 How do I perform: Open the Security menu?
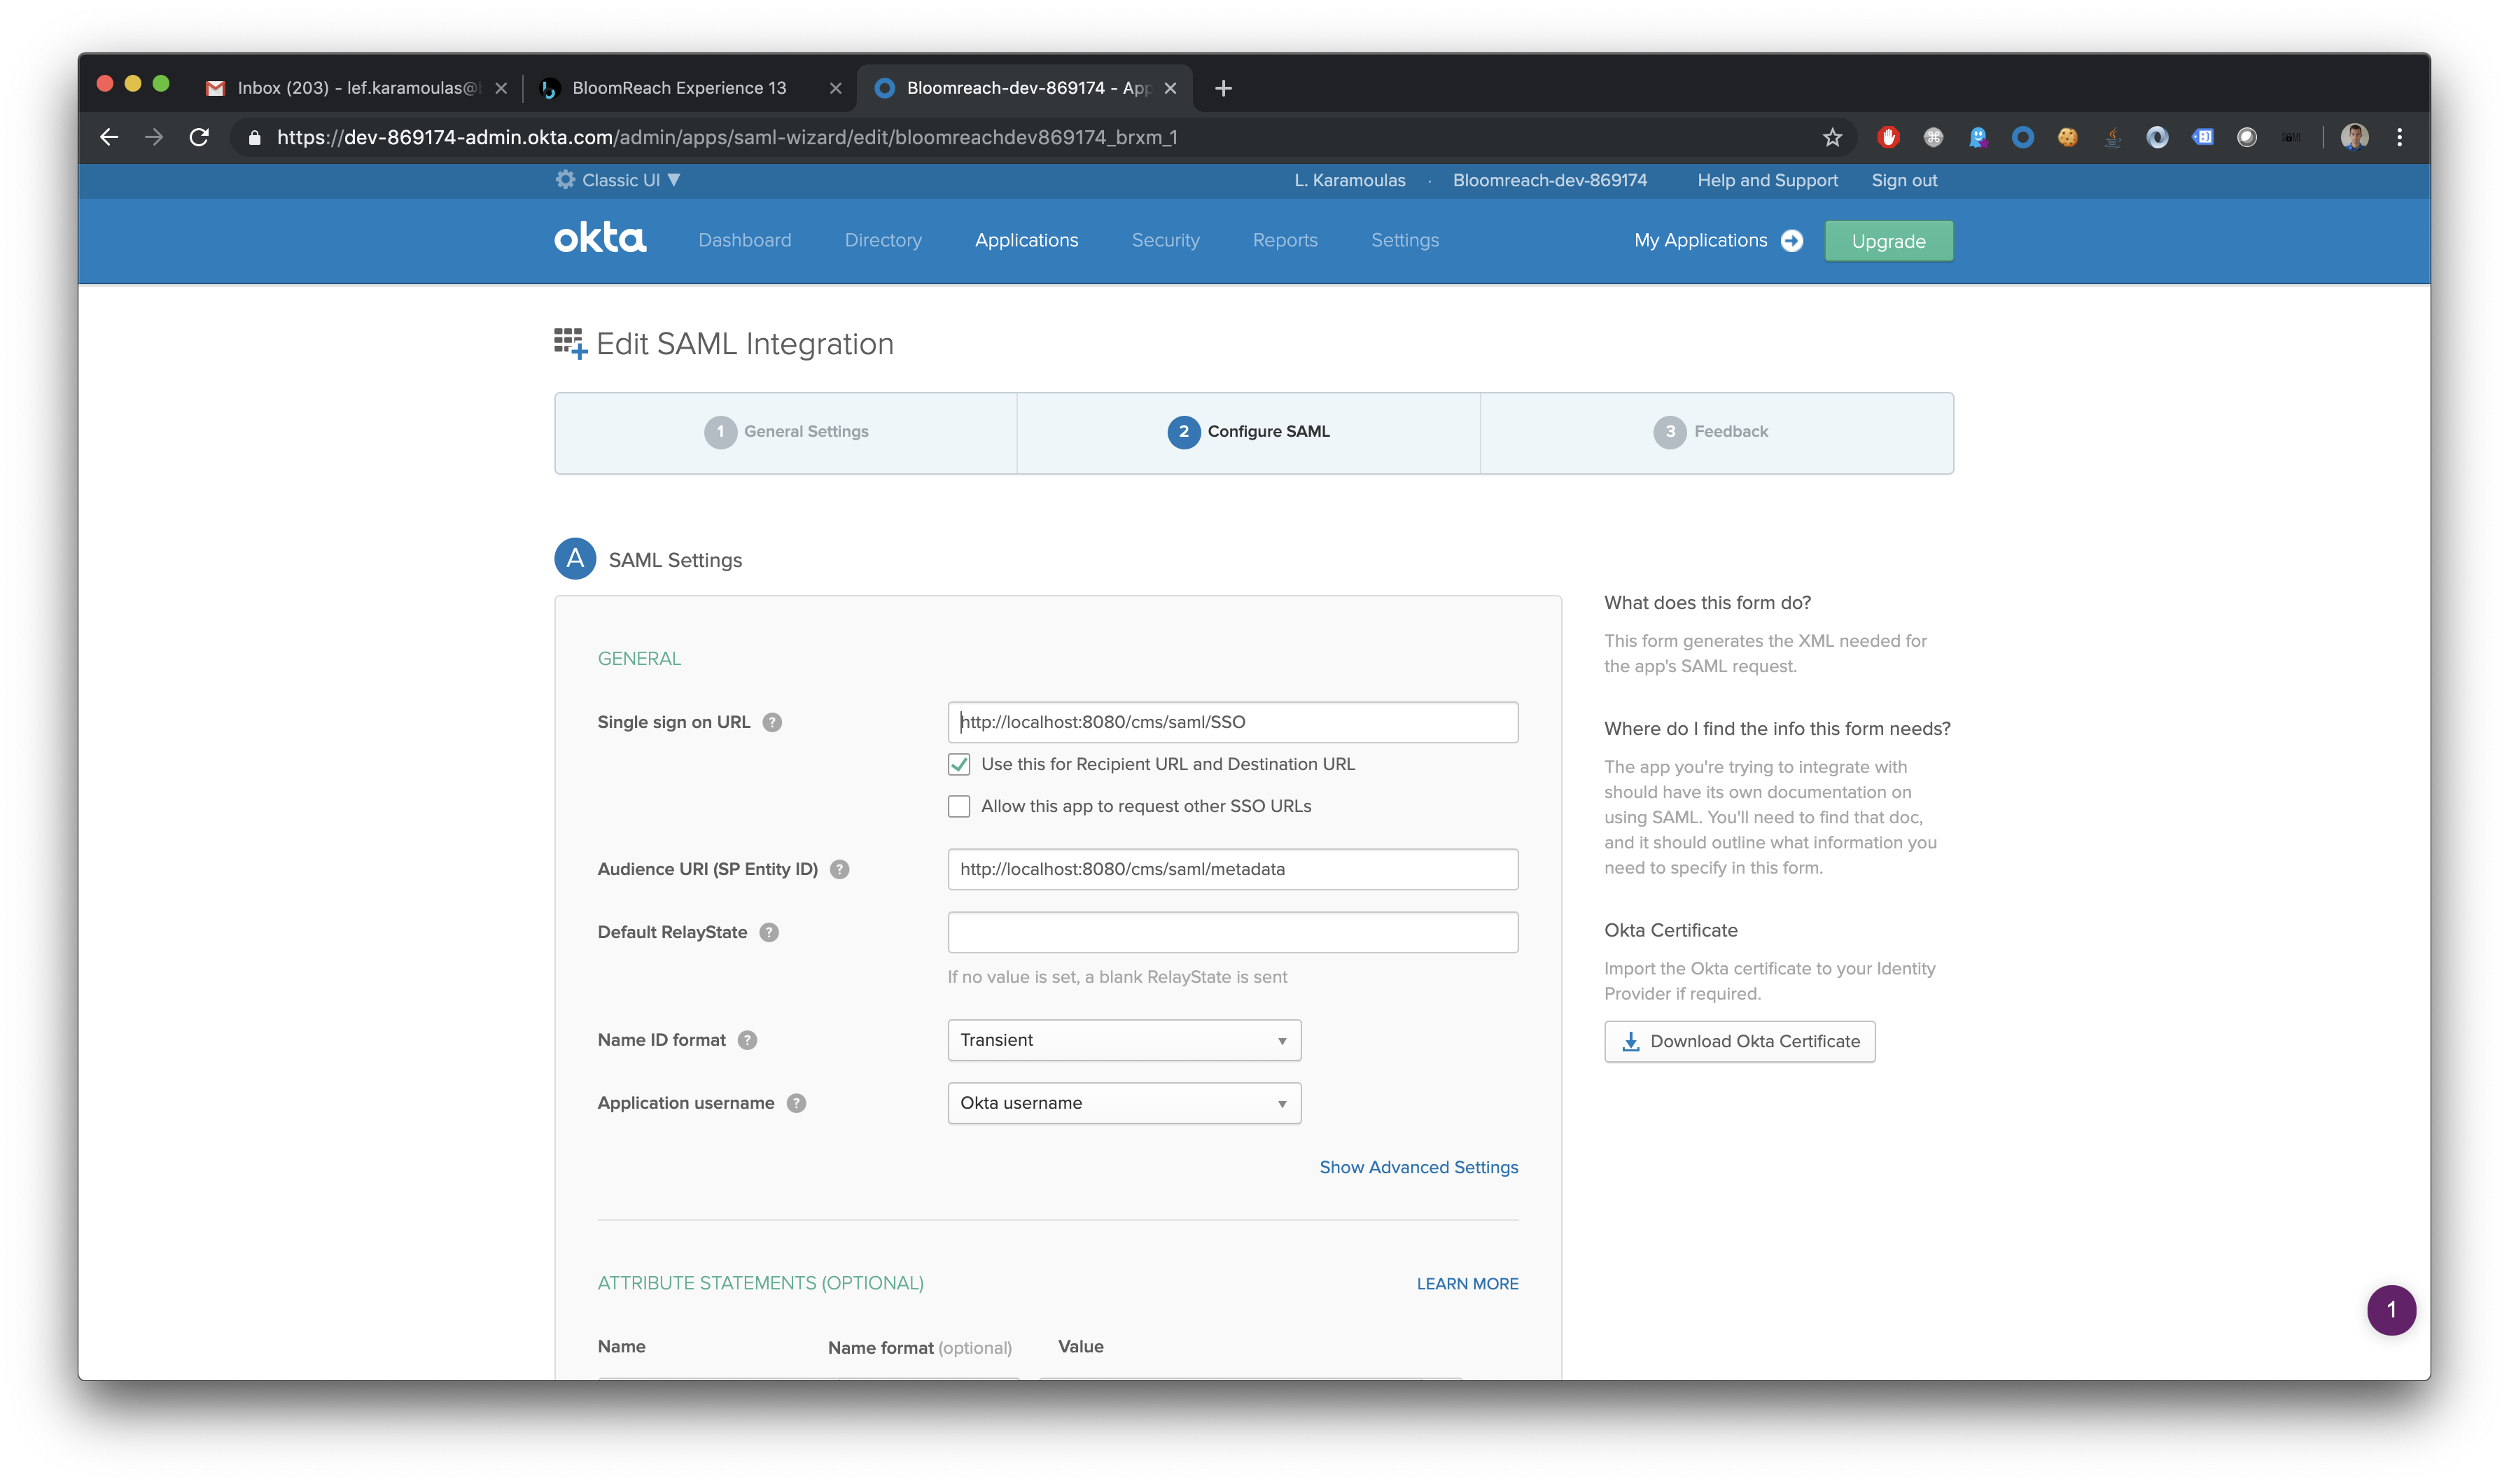click(1165, 240)
